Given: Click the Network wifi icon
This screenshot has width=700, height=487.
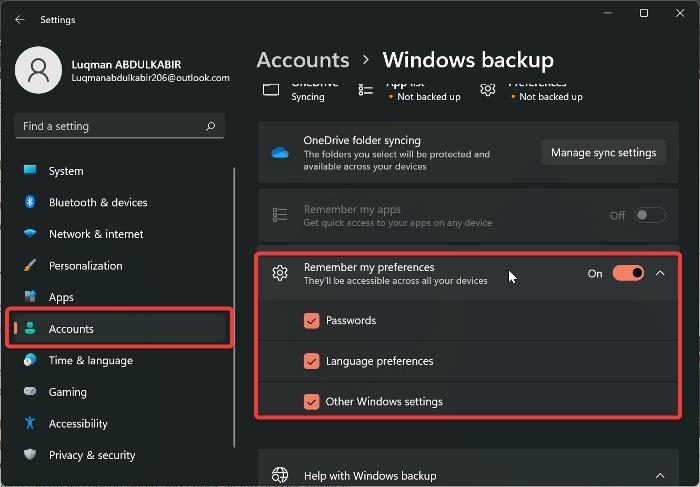Looking at the screenshot, I should coord(30,233).
